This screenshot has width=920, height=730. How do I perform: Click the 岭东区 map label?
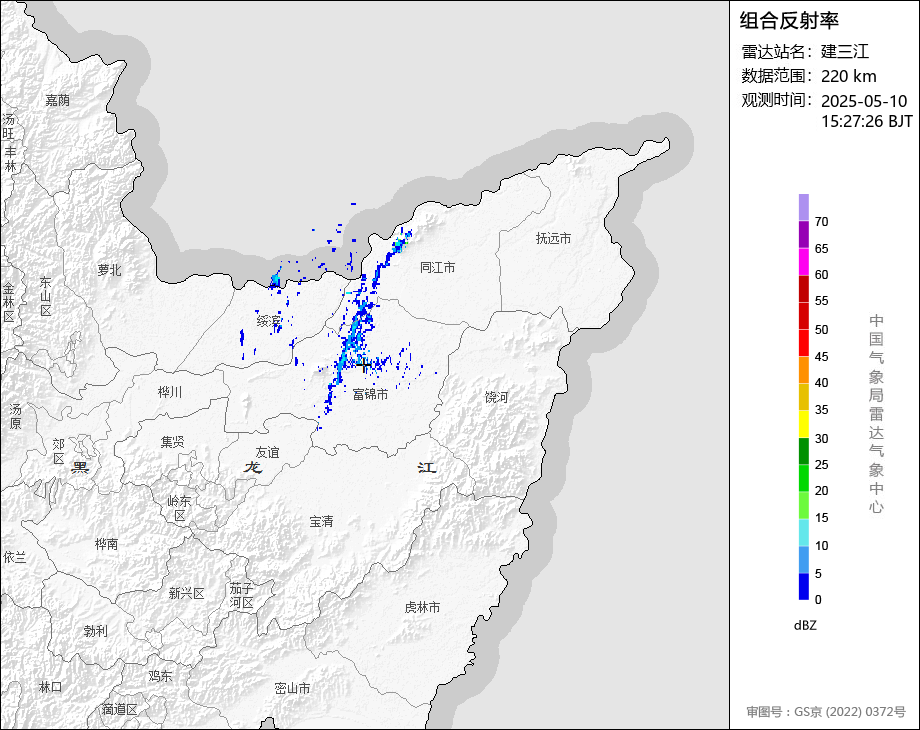click(x=179, y=508)
